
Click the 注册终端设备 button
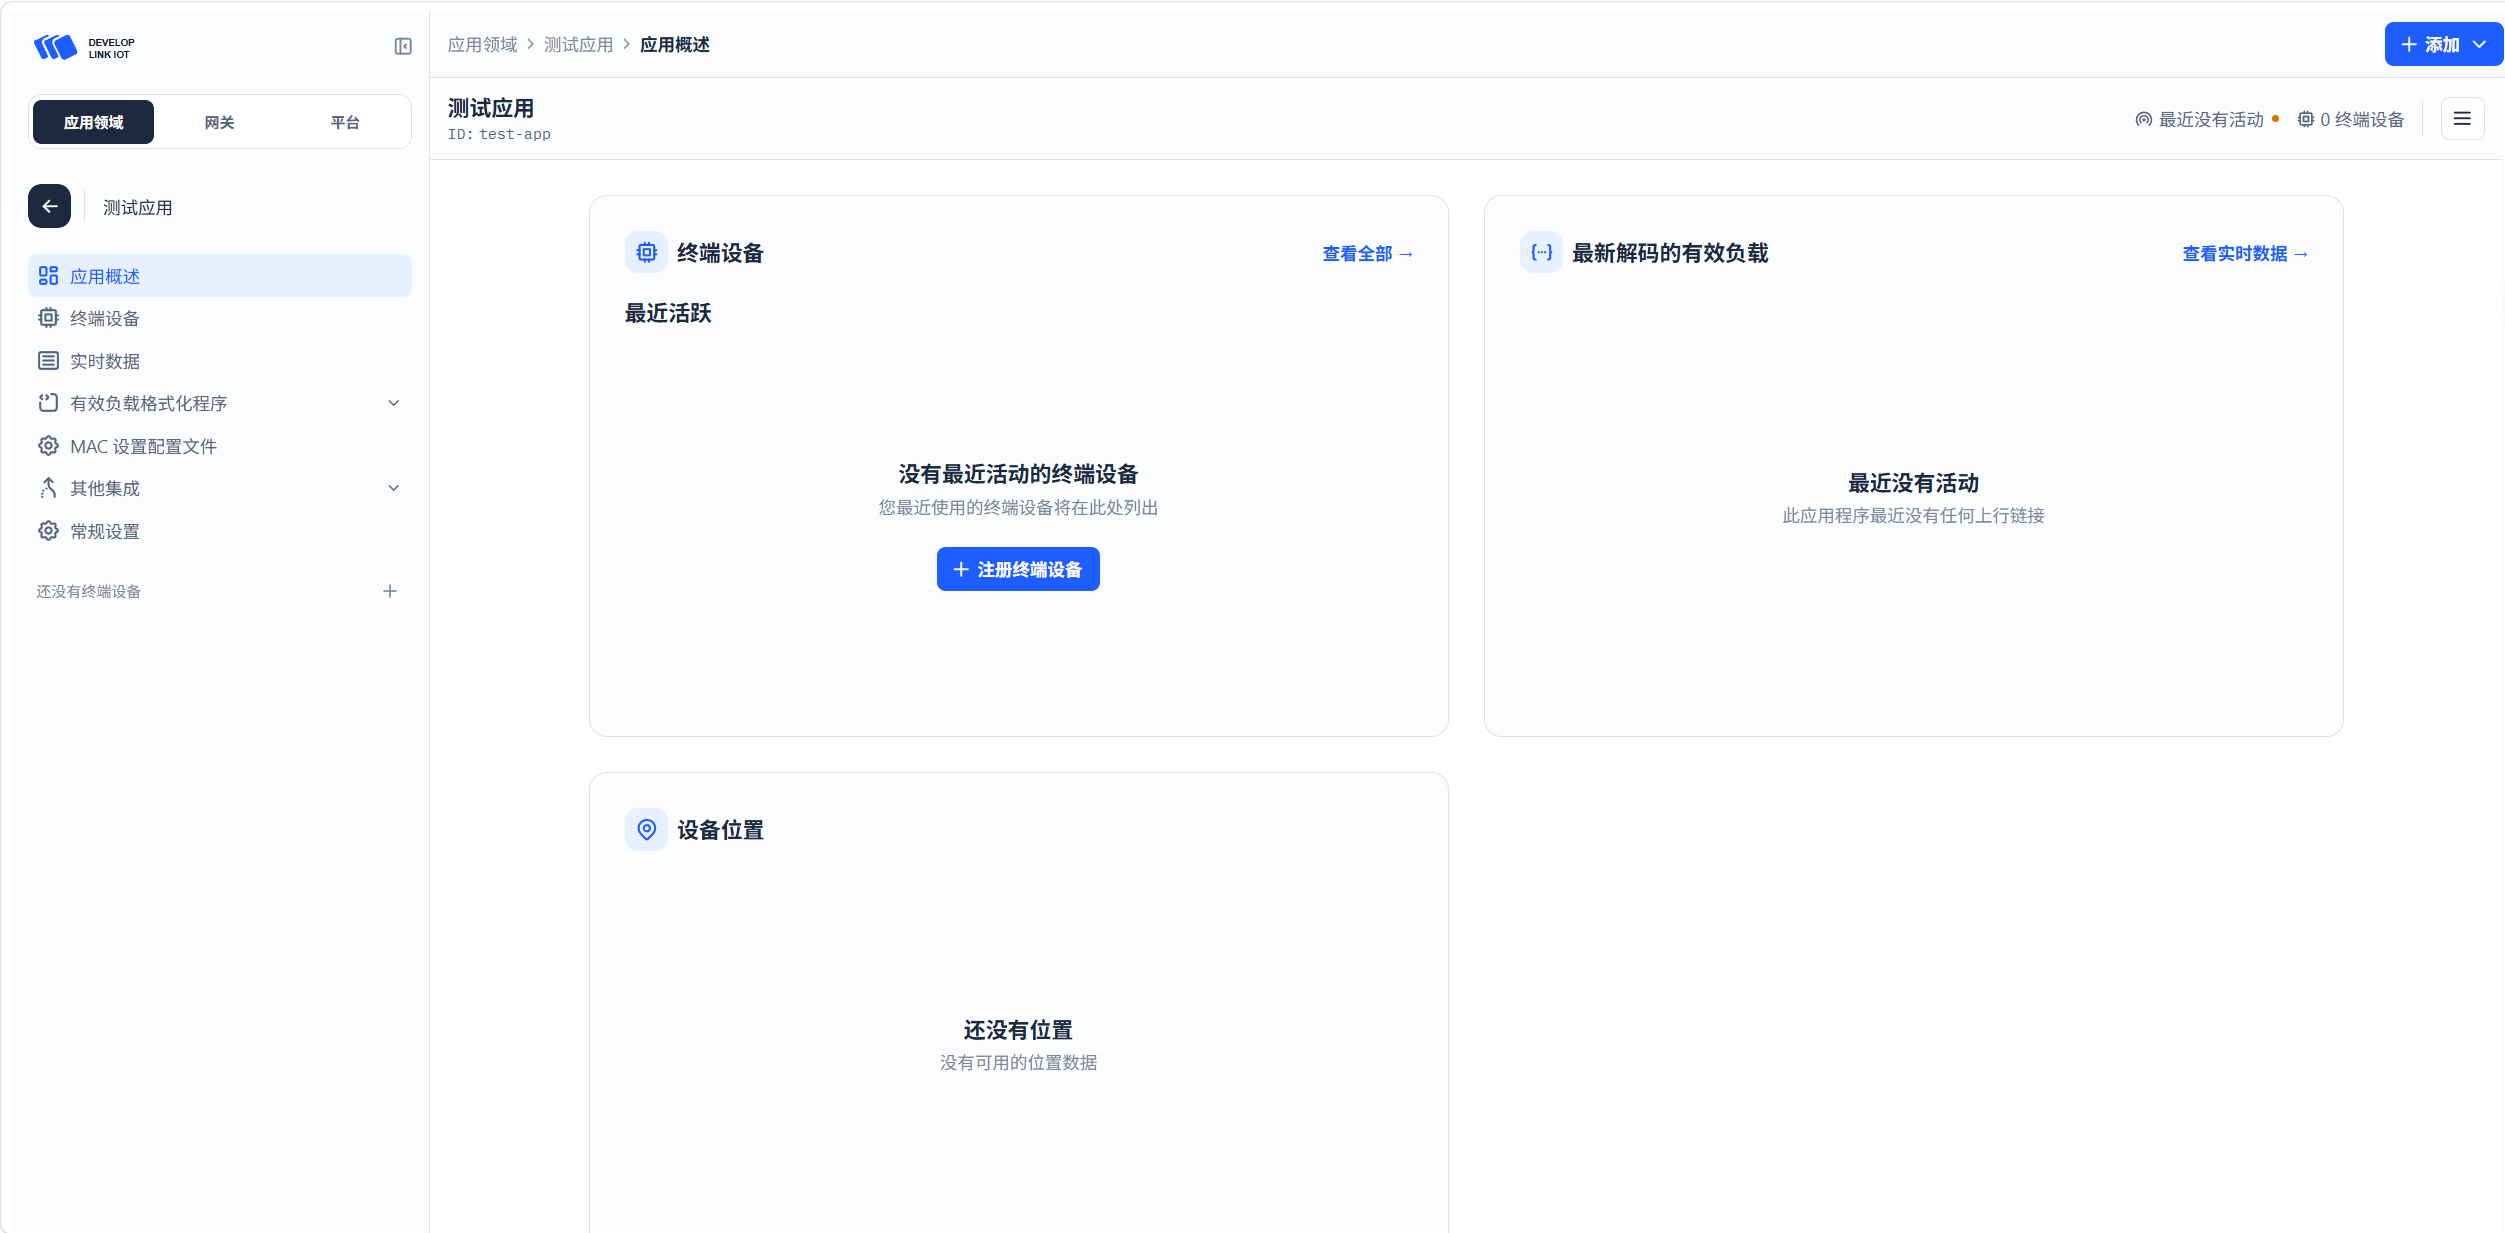[x=1018, y=569]
